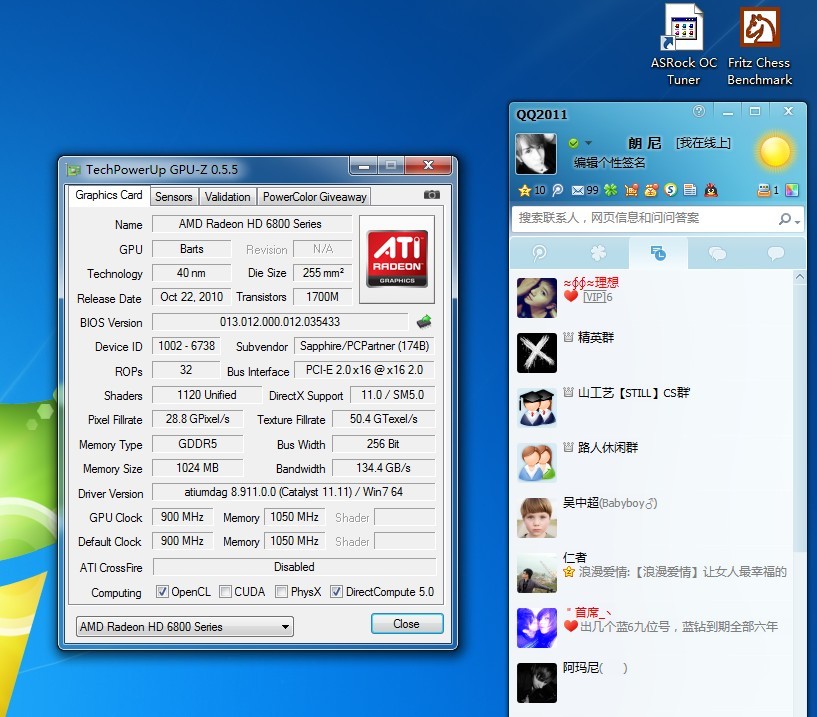Screen dimensions: 817x717
Task: Minimize the QQ2011 window
Action: [728, 112]
